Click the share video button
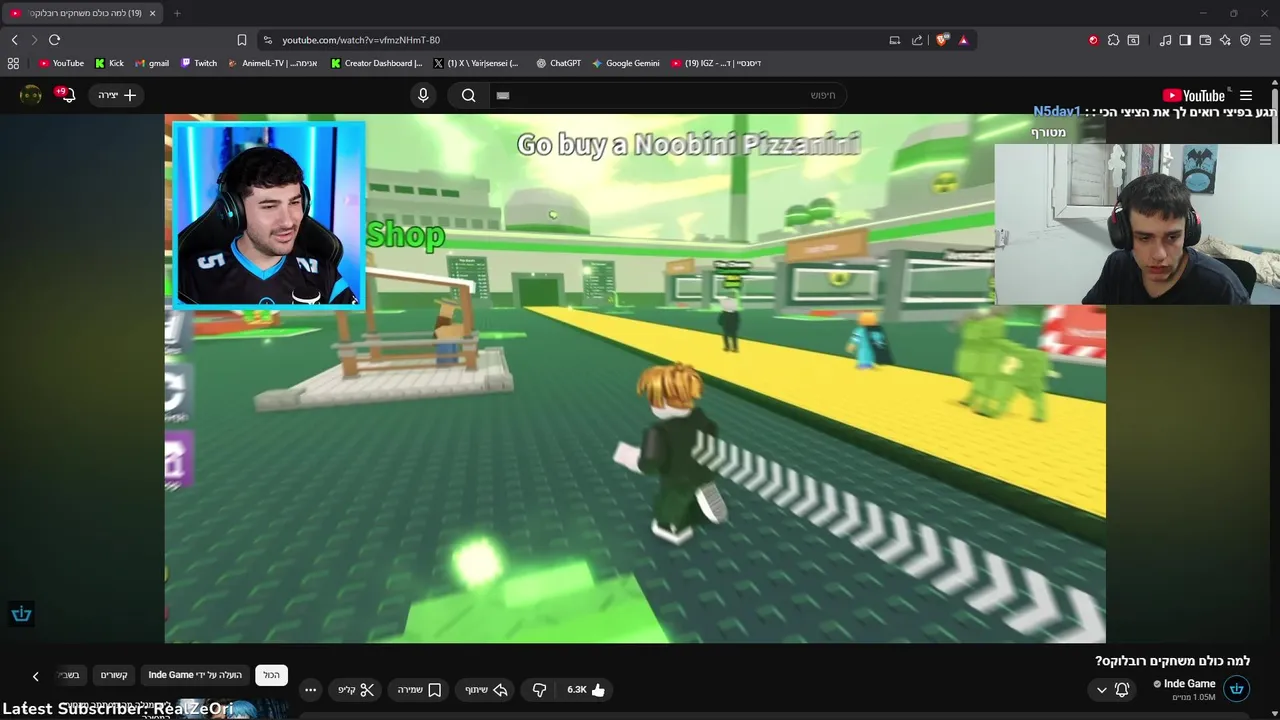 [486, 690]
